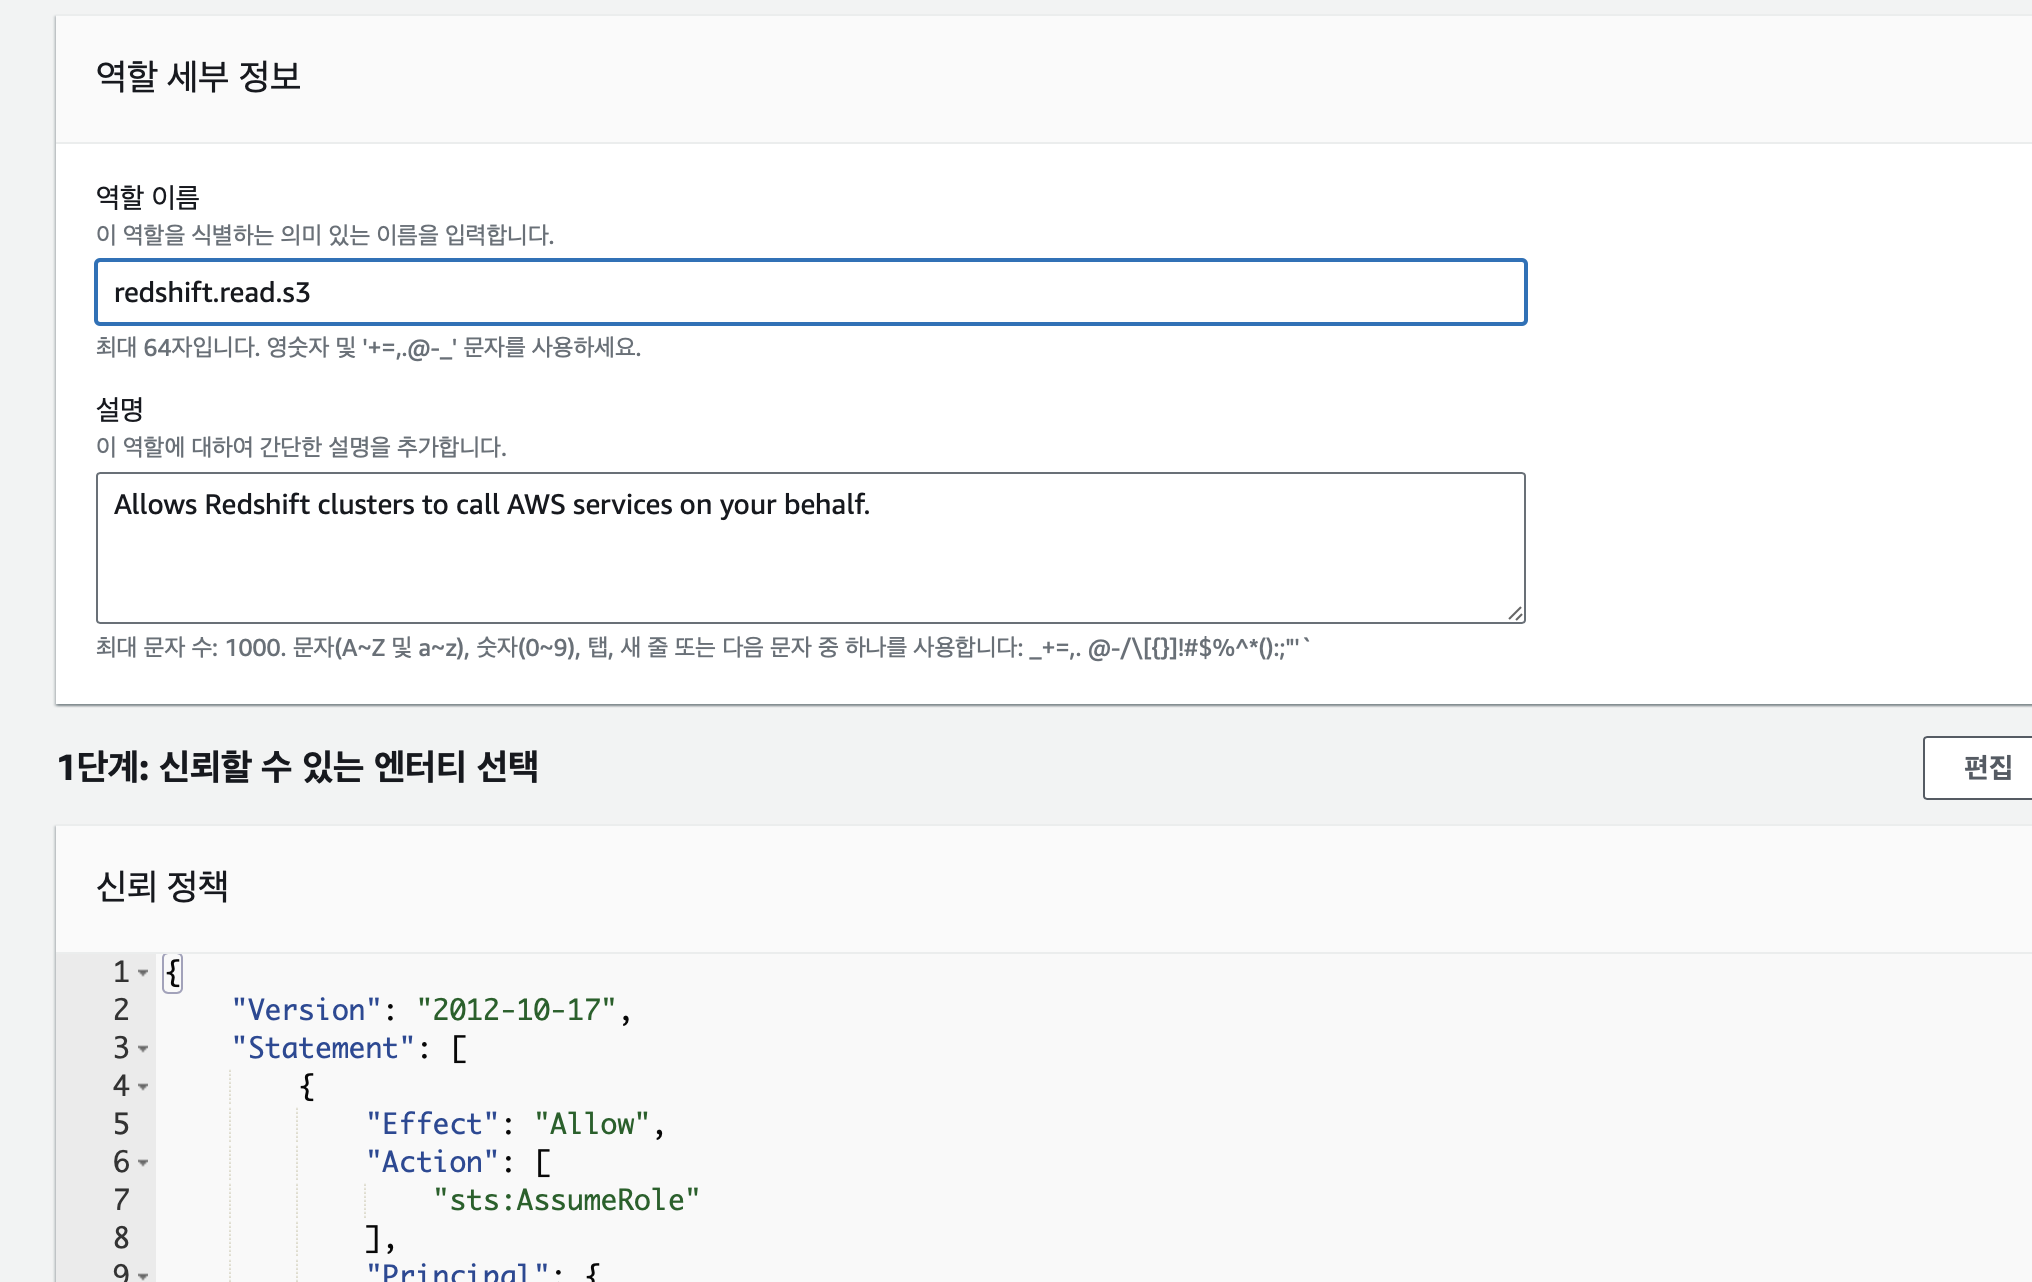Click line number 5 in the gutter
Image resolution: width=2032 pixels, height=1282 pixels.
coord(121,1124)
